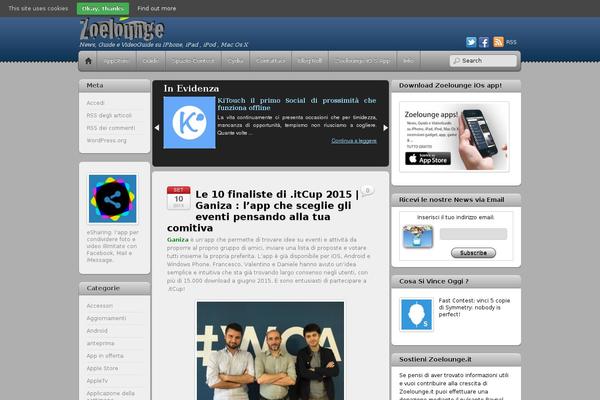
Task: Go to the home icon in navigation bar
Action: pos(88,61)
